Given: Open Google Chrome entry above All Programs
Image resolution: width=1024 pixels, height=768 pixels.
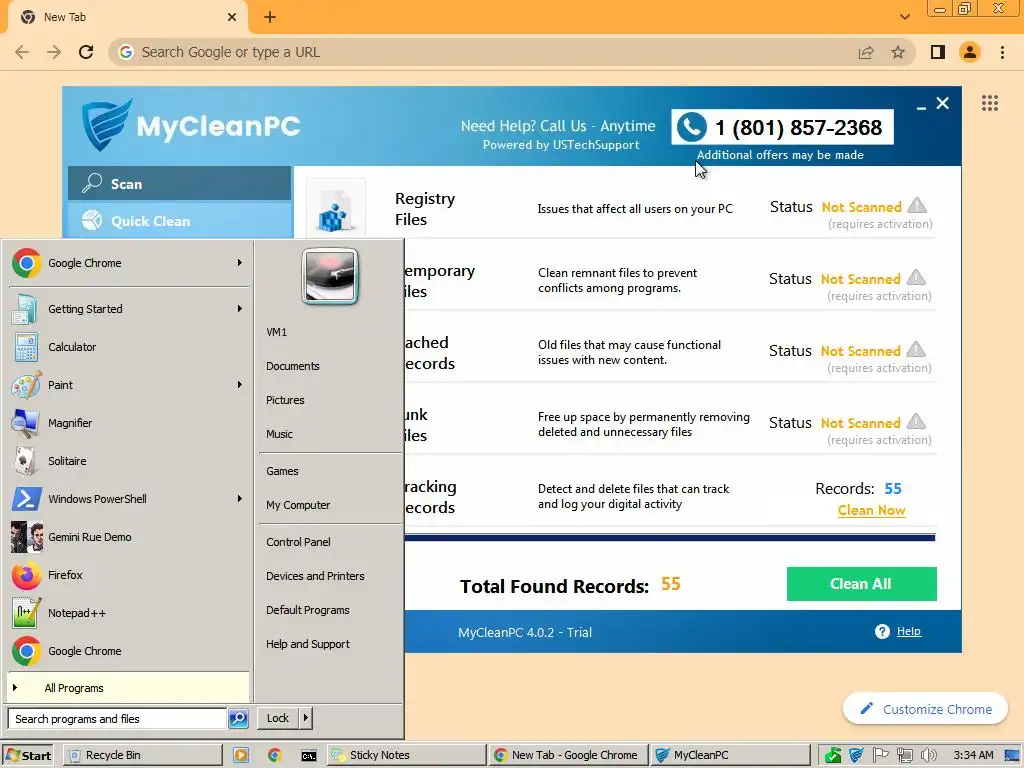Looking at the screenshot, I should (x=127, y=651).
